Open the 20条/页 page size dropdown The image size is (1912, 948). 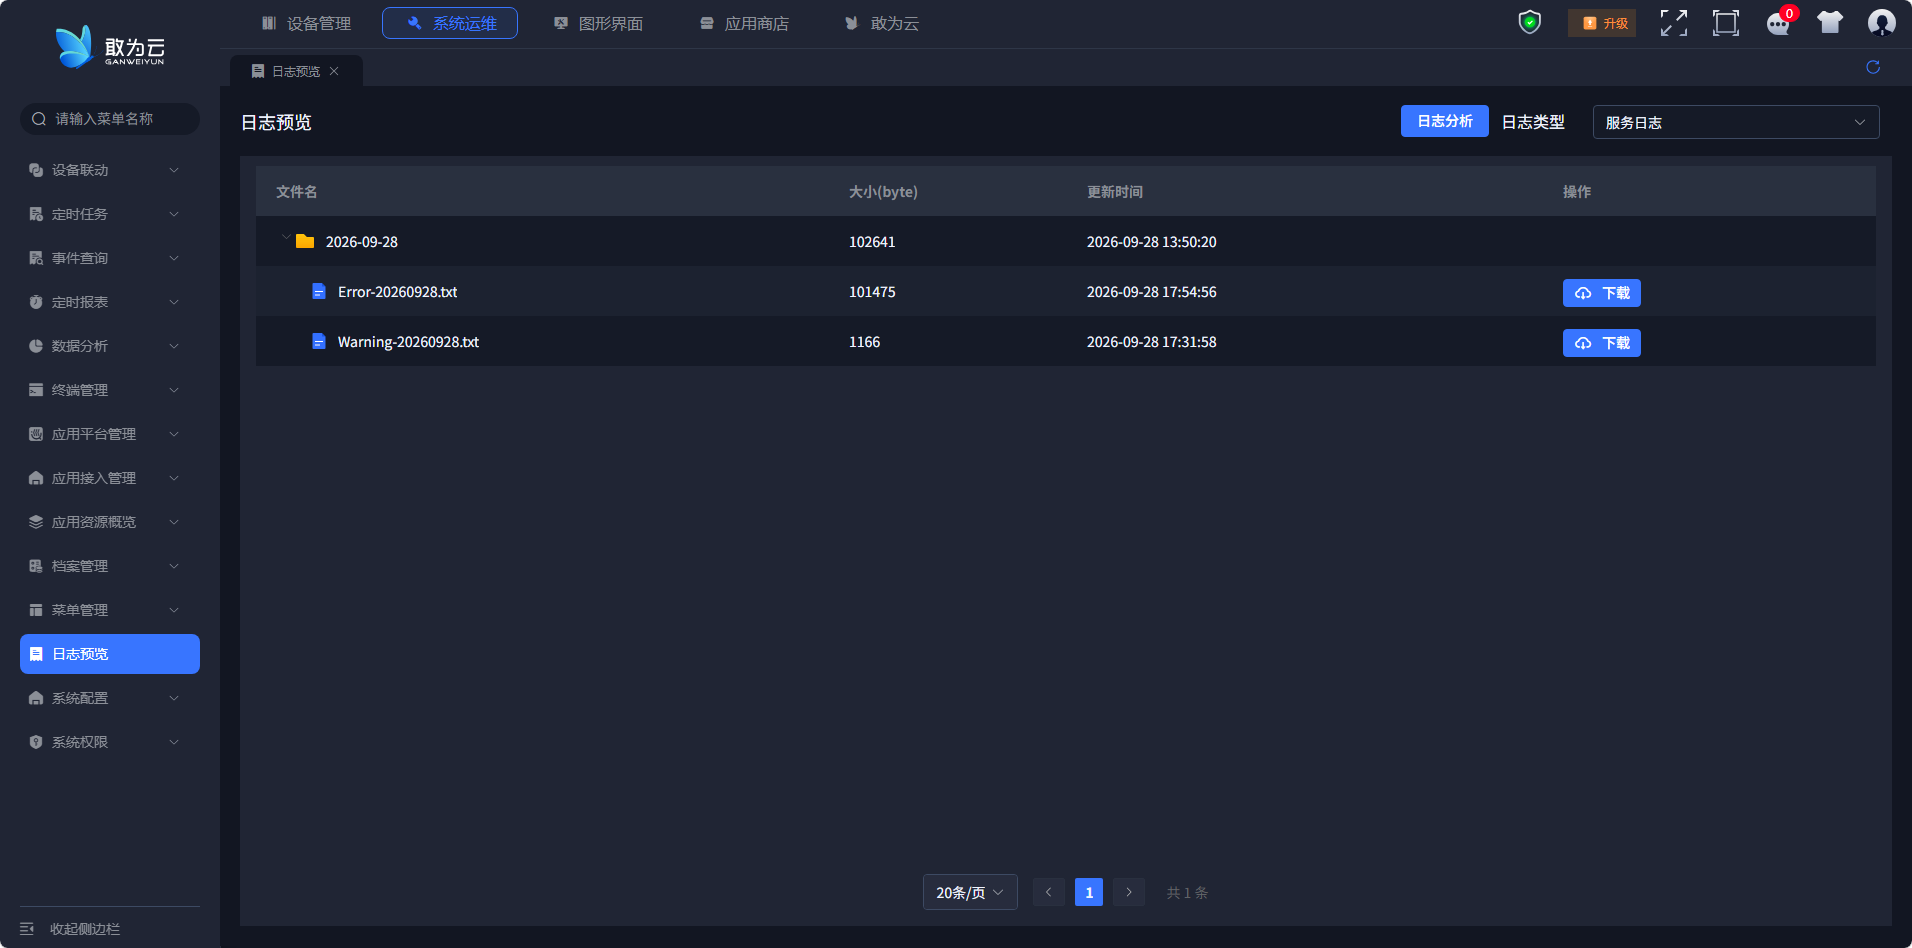point(970,892)
